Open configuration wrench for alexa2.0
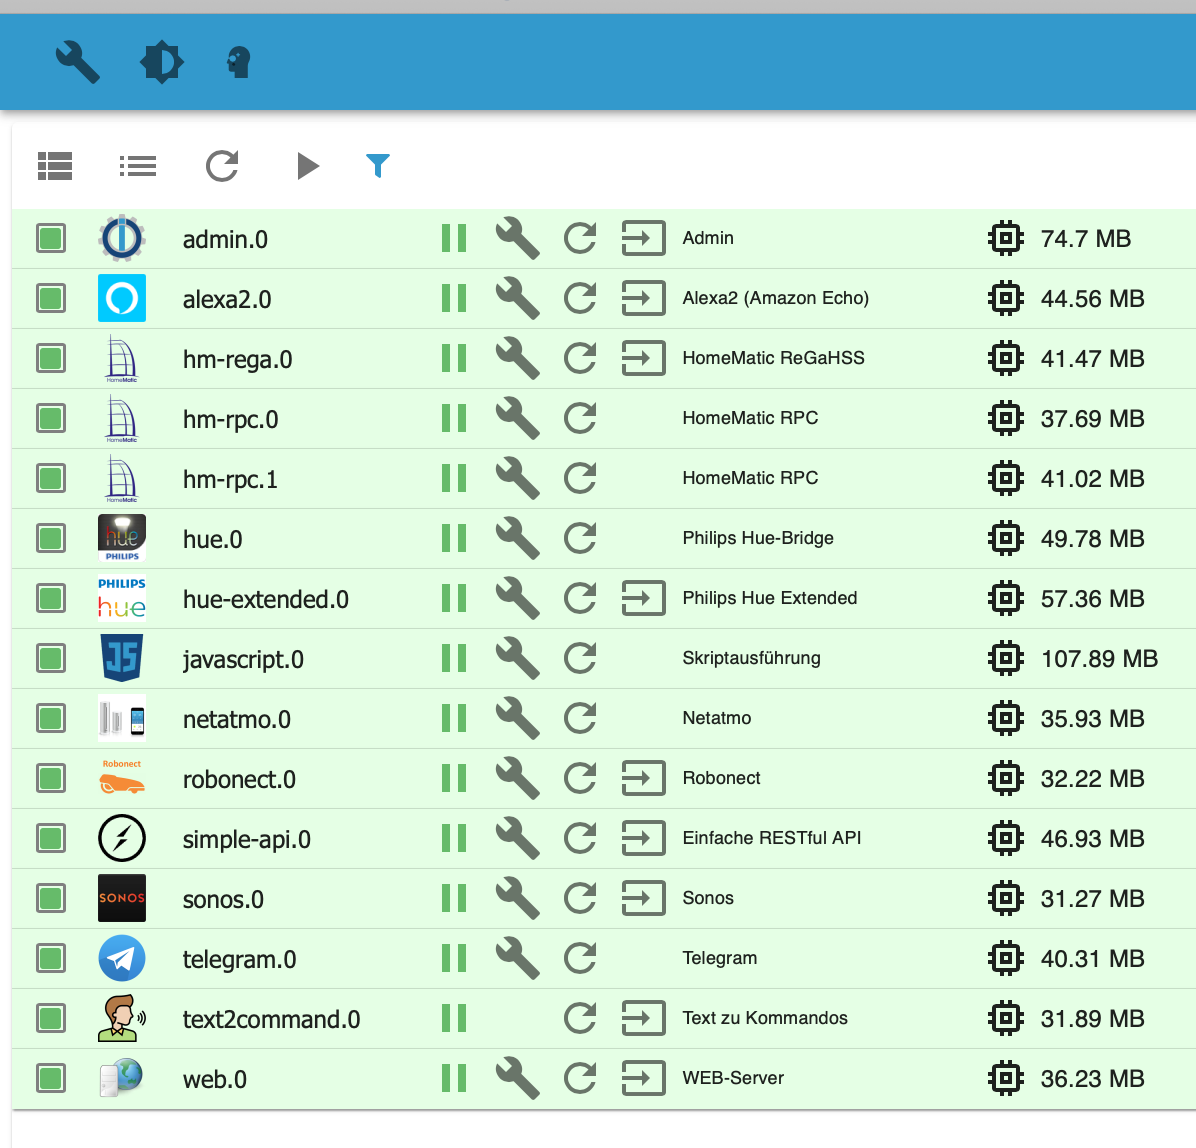The image size is (1196, 1148). [517, 298]
